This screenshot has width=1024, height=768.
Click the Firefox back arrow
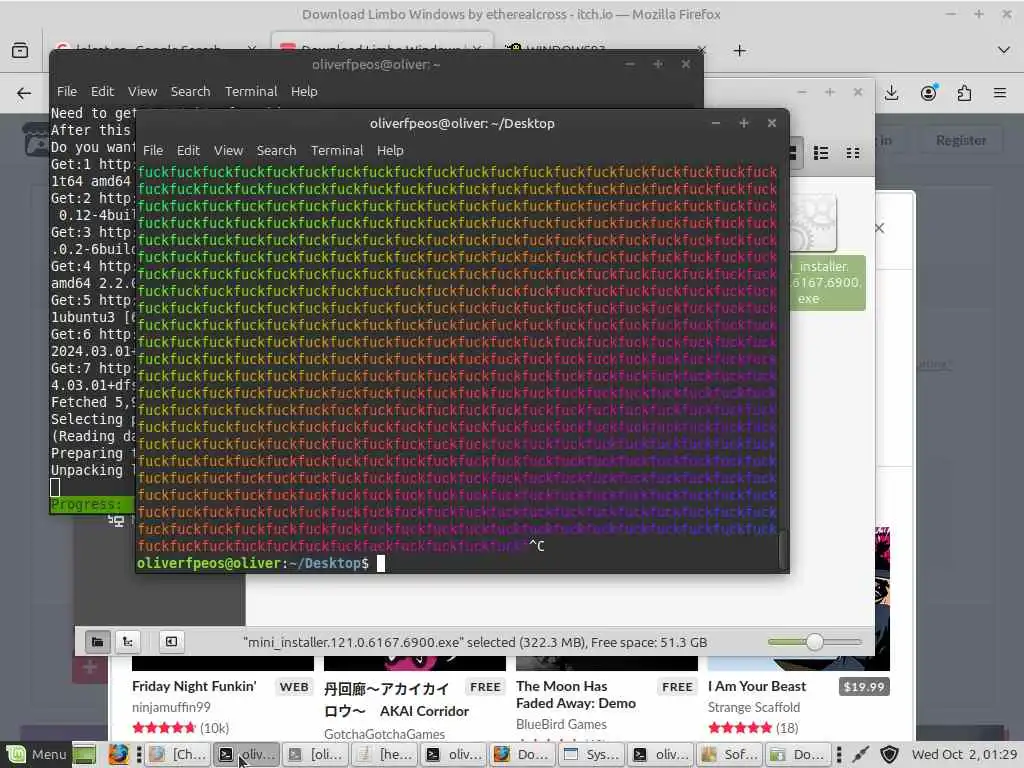(24, 93)
